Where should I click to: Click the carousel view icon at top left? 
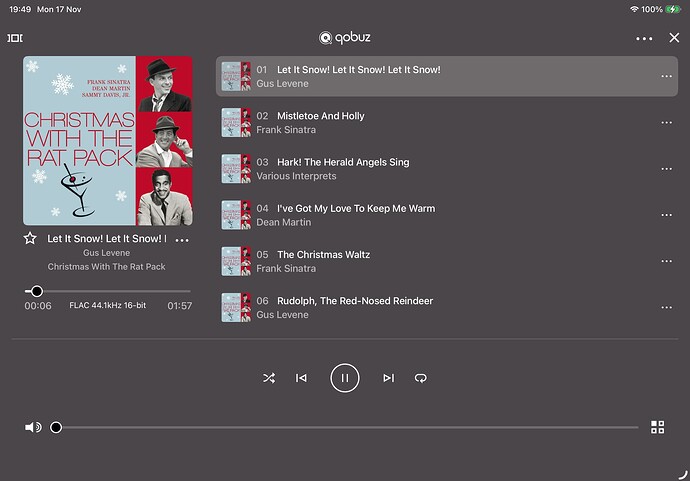pyautogui.click(x=15, y=38)
